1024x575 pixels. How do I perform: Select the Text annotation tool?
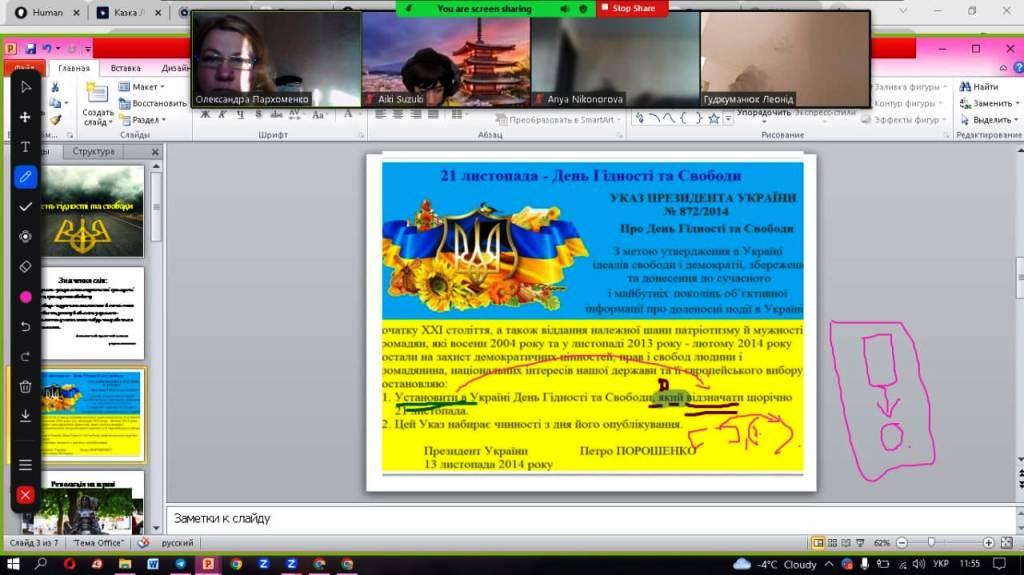(25, 146)
